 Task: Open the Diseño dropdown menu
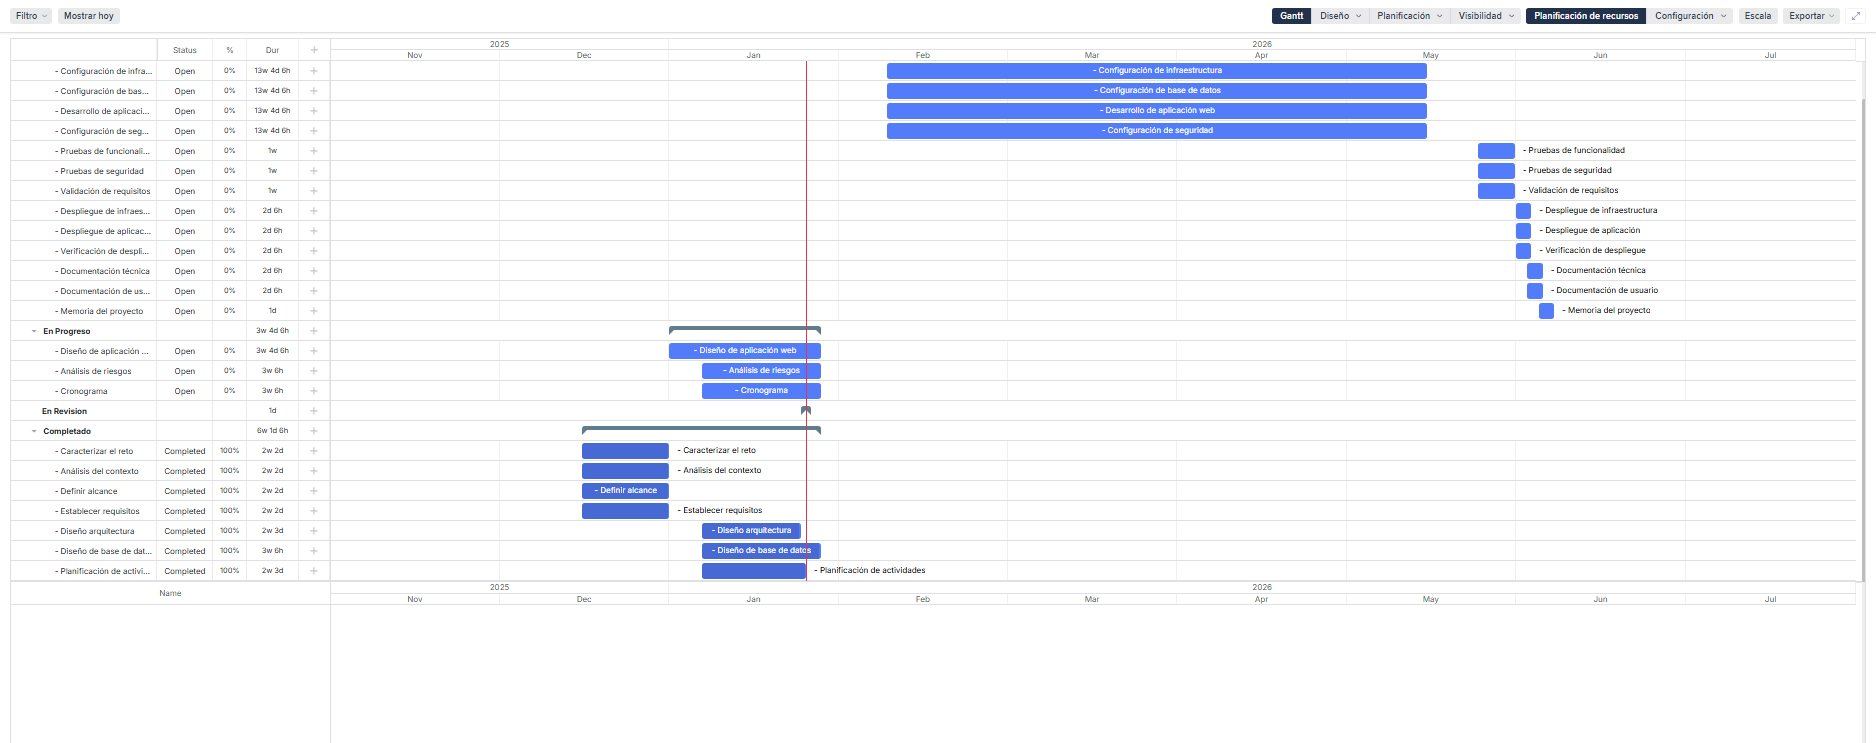click(1340, 16)
